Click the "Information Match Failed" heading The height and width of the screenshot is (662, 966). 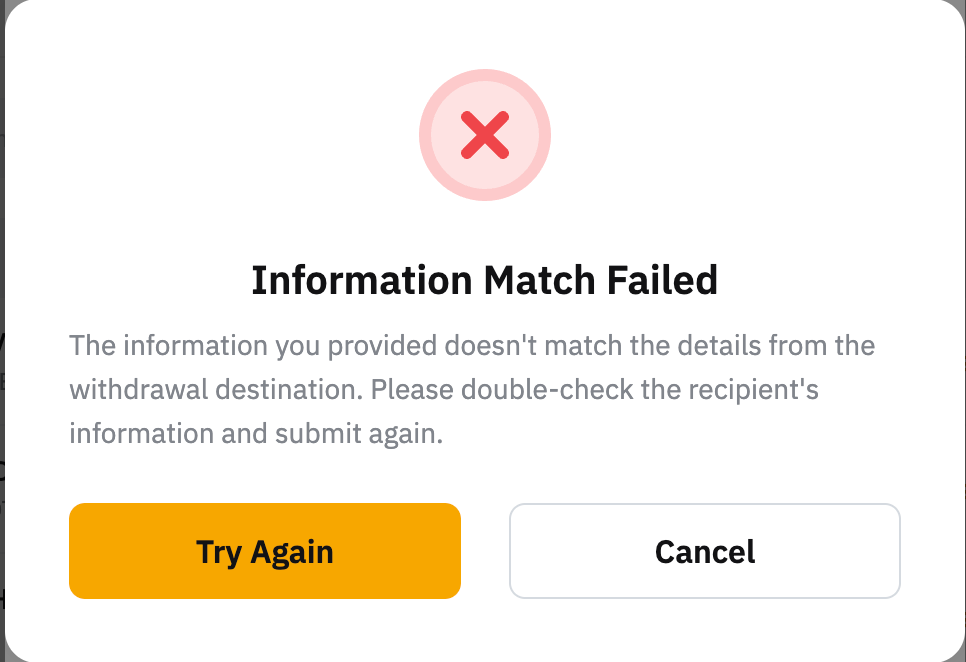(484, 280)
